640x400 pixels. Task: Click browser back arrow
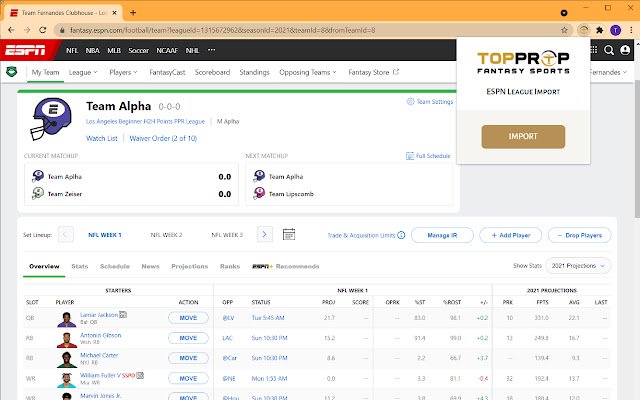coord(11,30)
